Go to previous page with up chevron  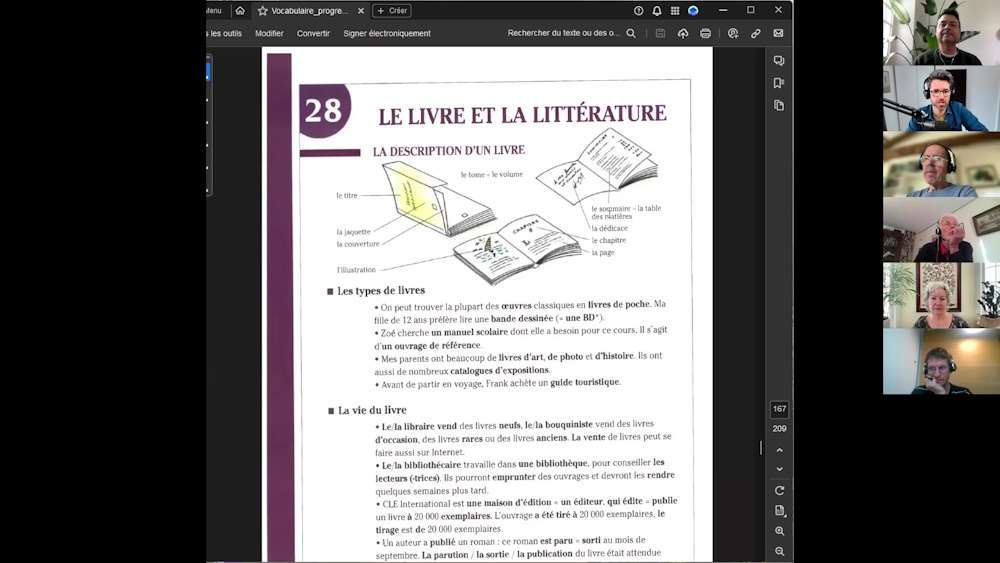coord(779,450)
